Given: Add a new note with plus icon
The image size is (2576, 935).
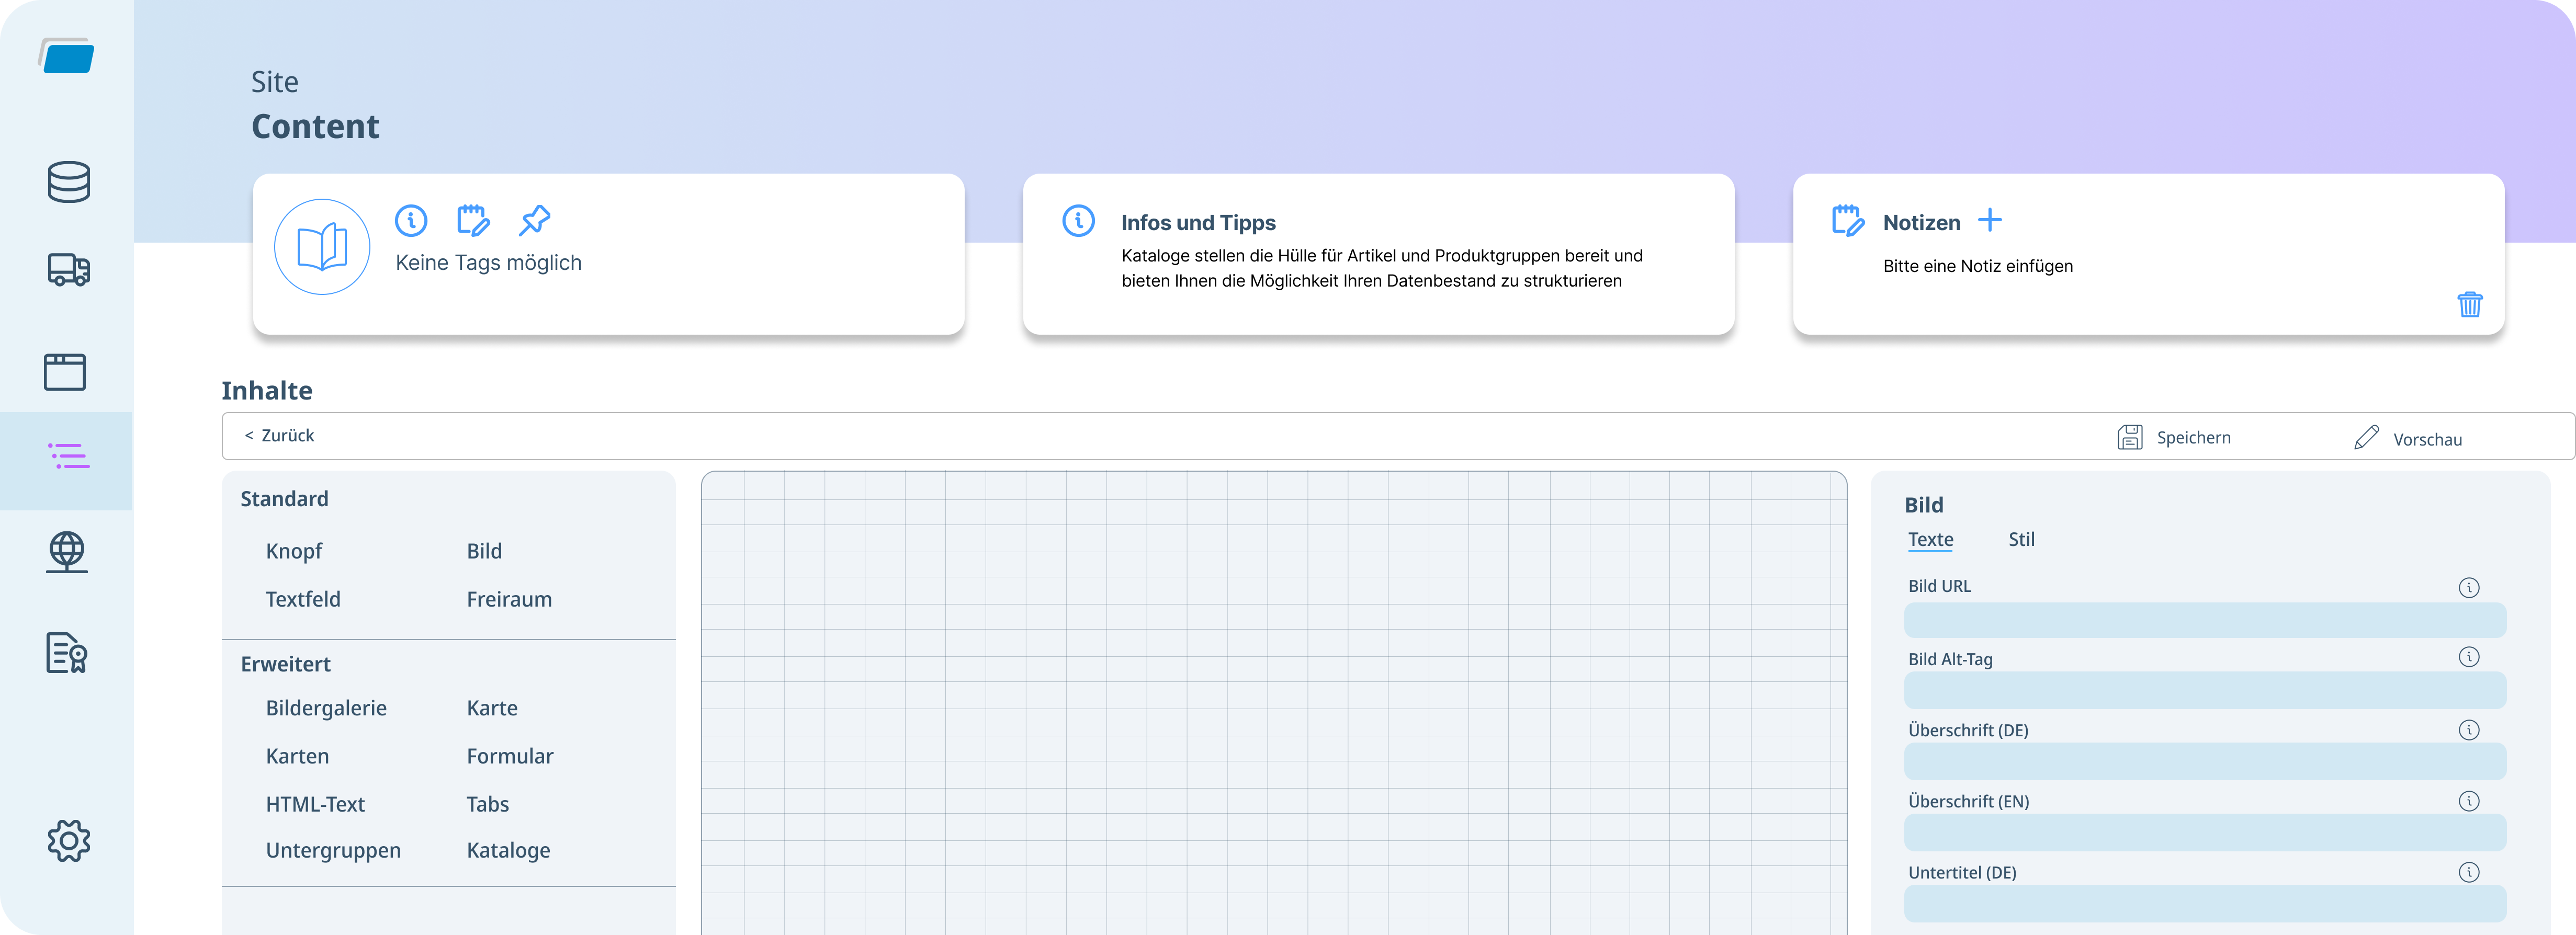Looking at the screenshot, I should point(1990,220).
